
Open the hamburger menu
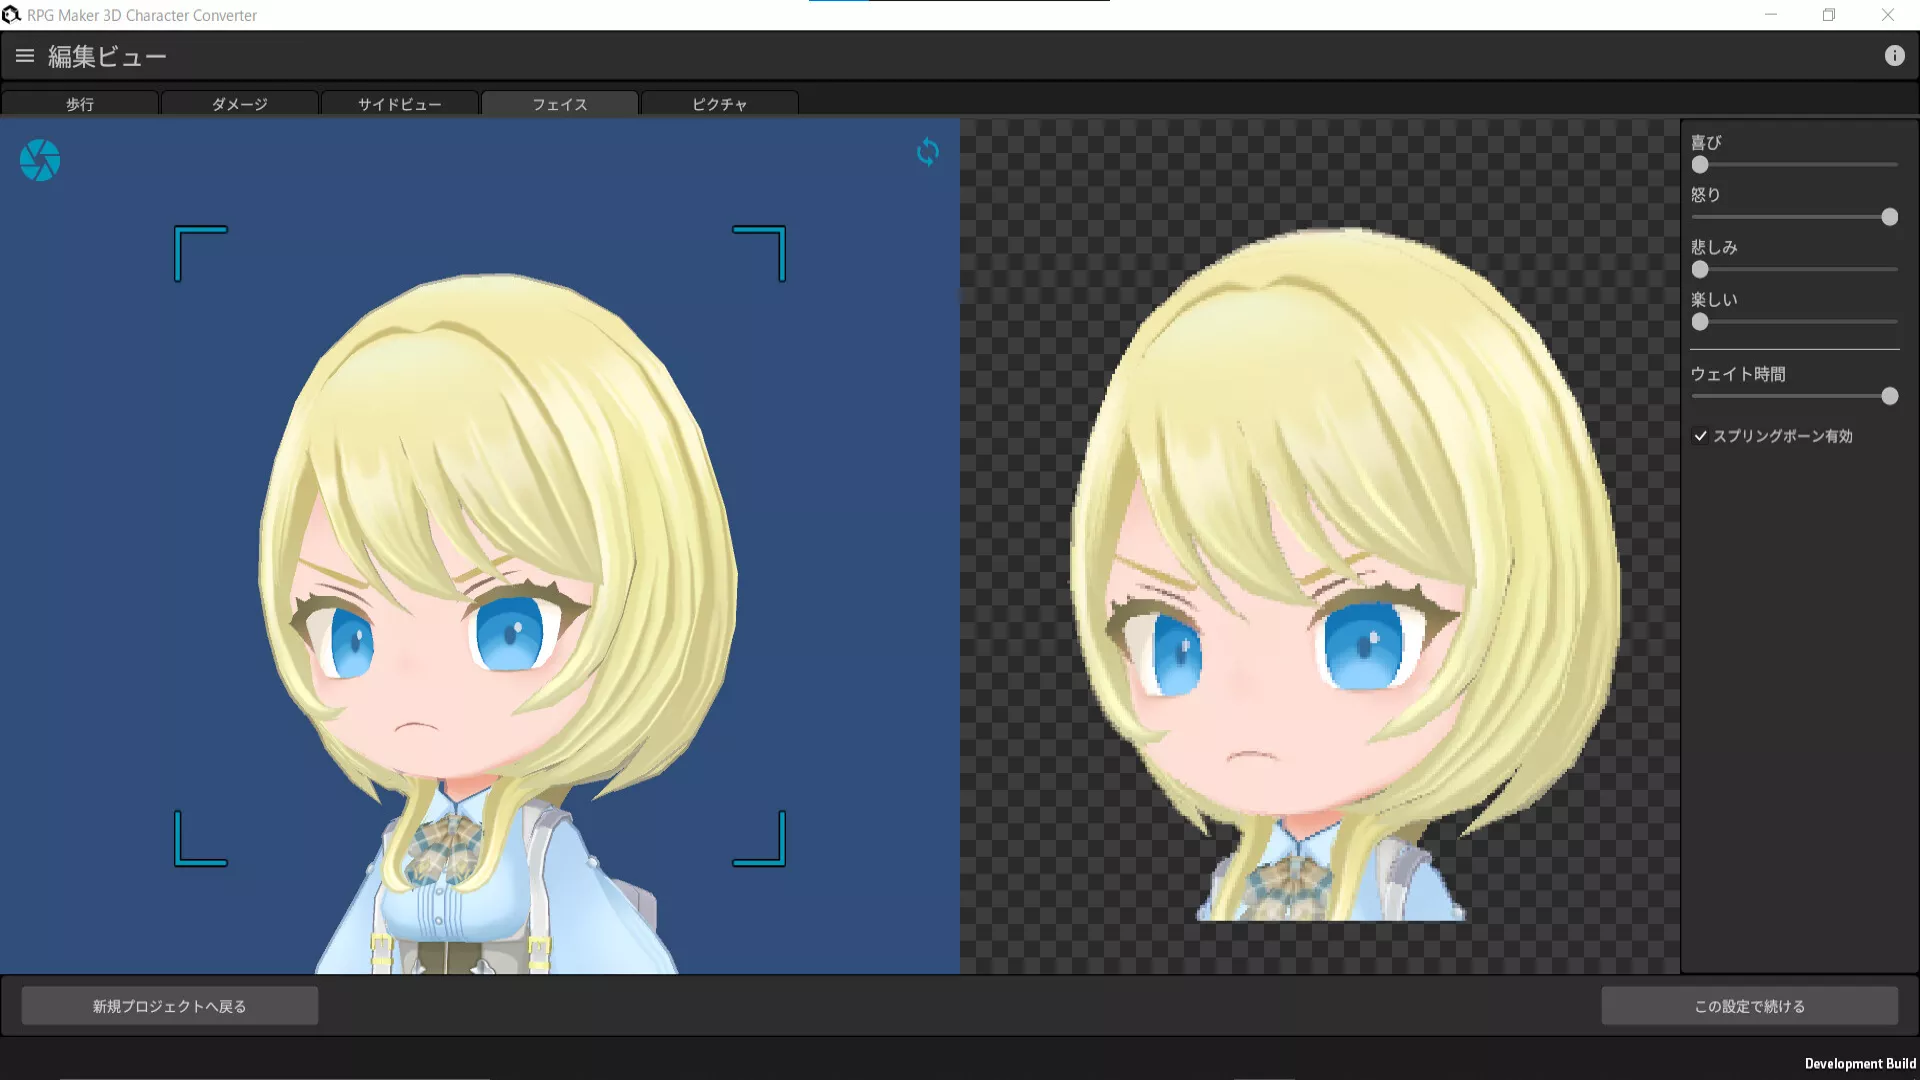pos(25,57)
